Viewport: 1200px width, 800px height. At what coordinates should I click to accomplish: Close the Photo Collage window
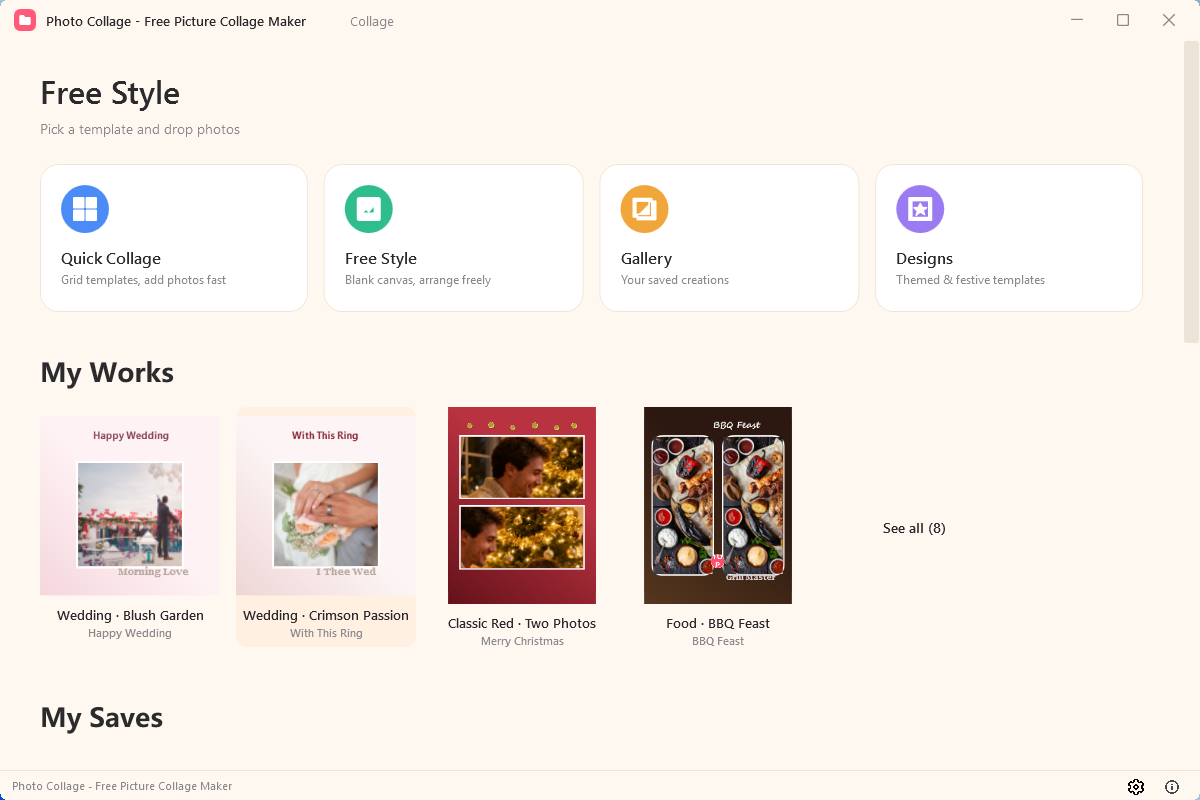click(x=1169, y=20)
